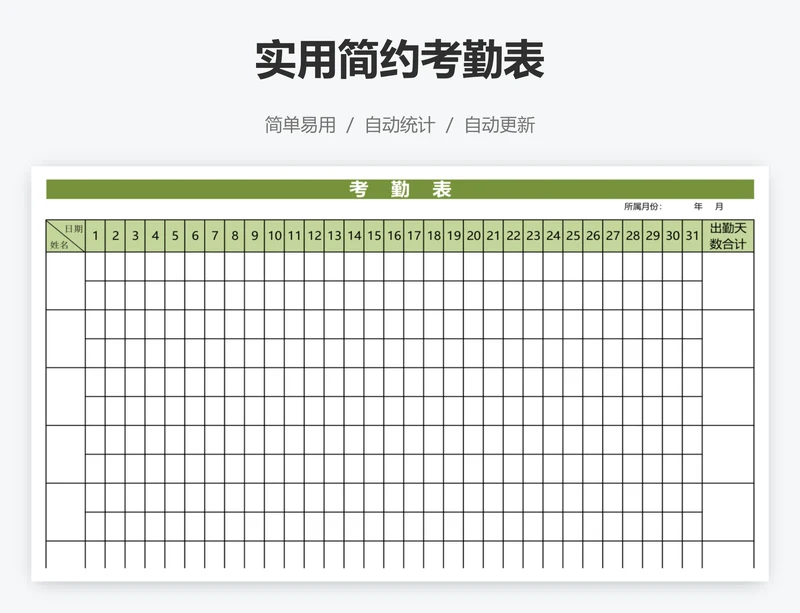Select the green 考勤表 title banner

pos(400,189)
